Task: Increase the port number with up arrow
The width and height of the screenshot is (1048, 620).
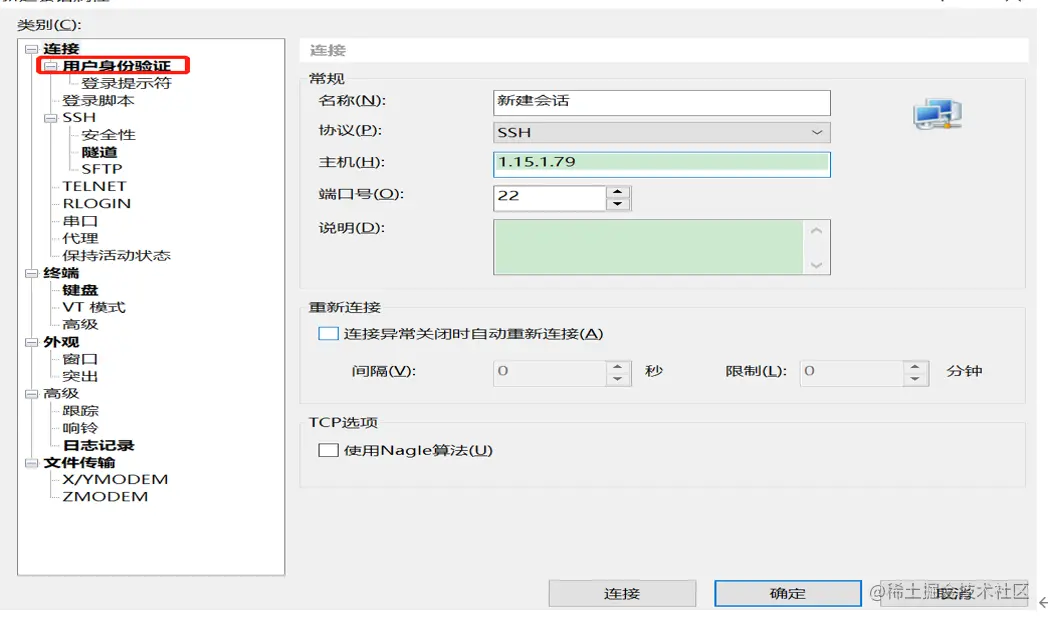Action: [x=618, y=191]
